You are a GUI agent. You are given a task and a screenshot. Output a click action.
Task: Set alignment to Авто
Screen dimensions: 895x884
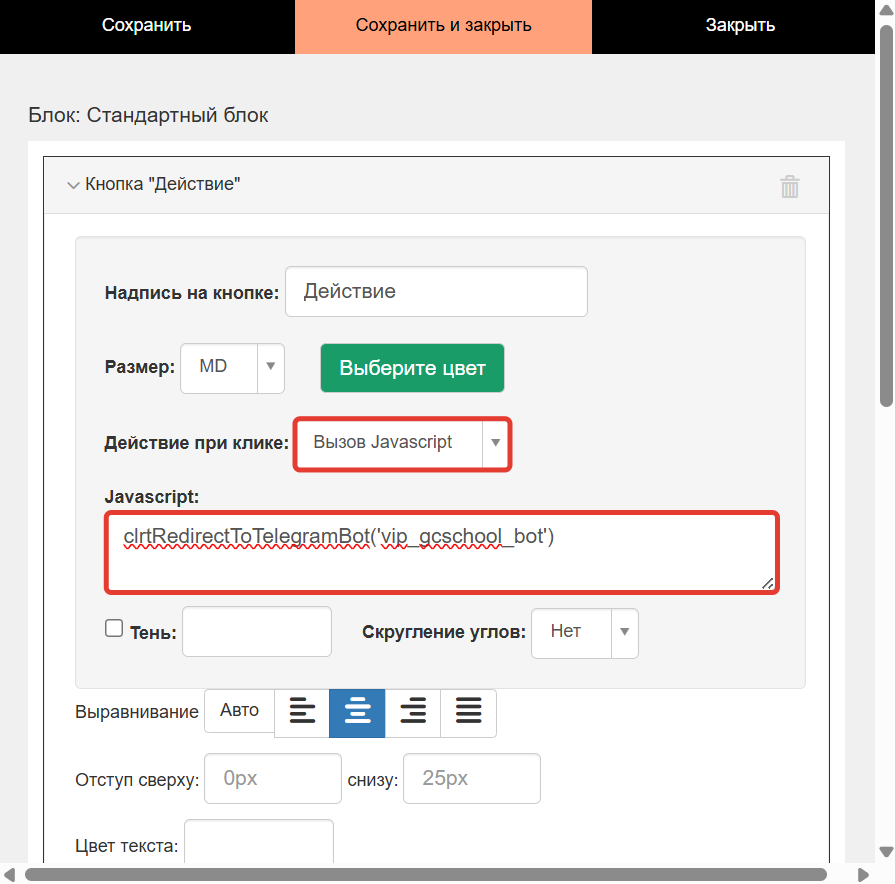pyautogui.click(x=239, y=712)
